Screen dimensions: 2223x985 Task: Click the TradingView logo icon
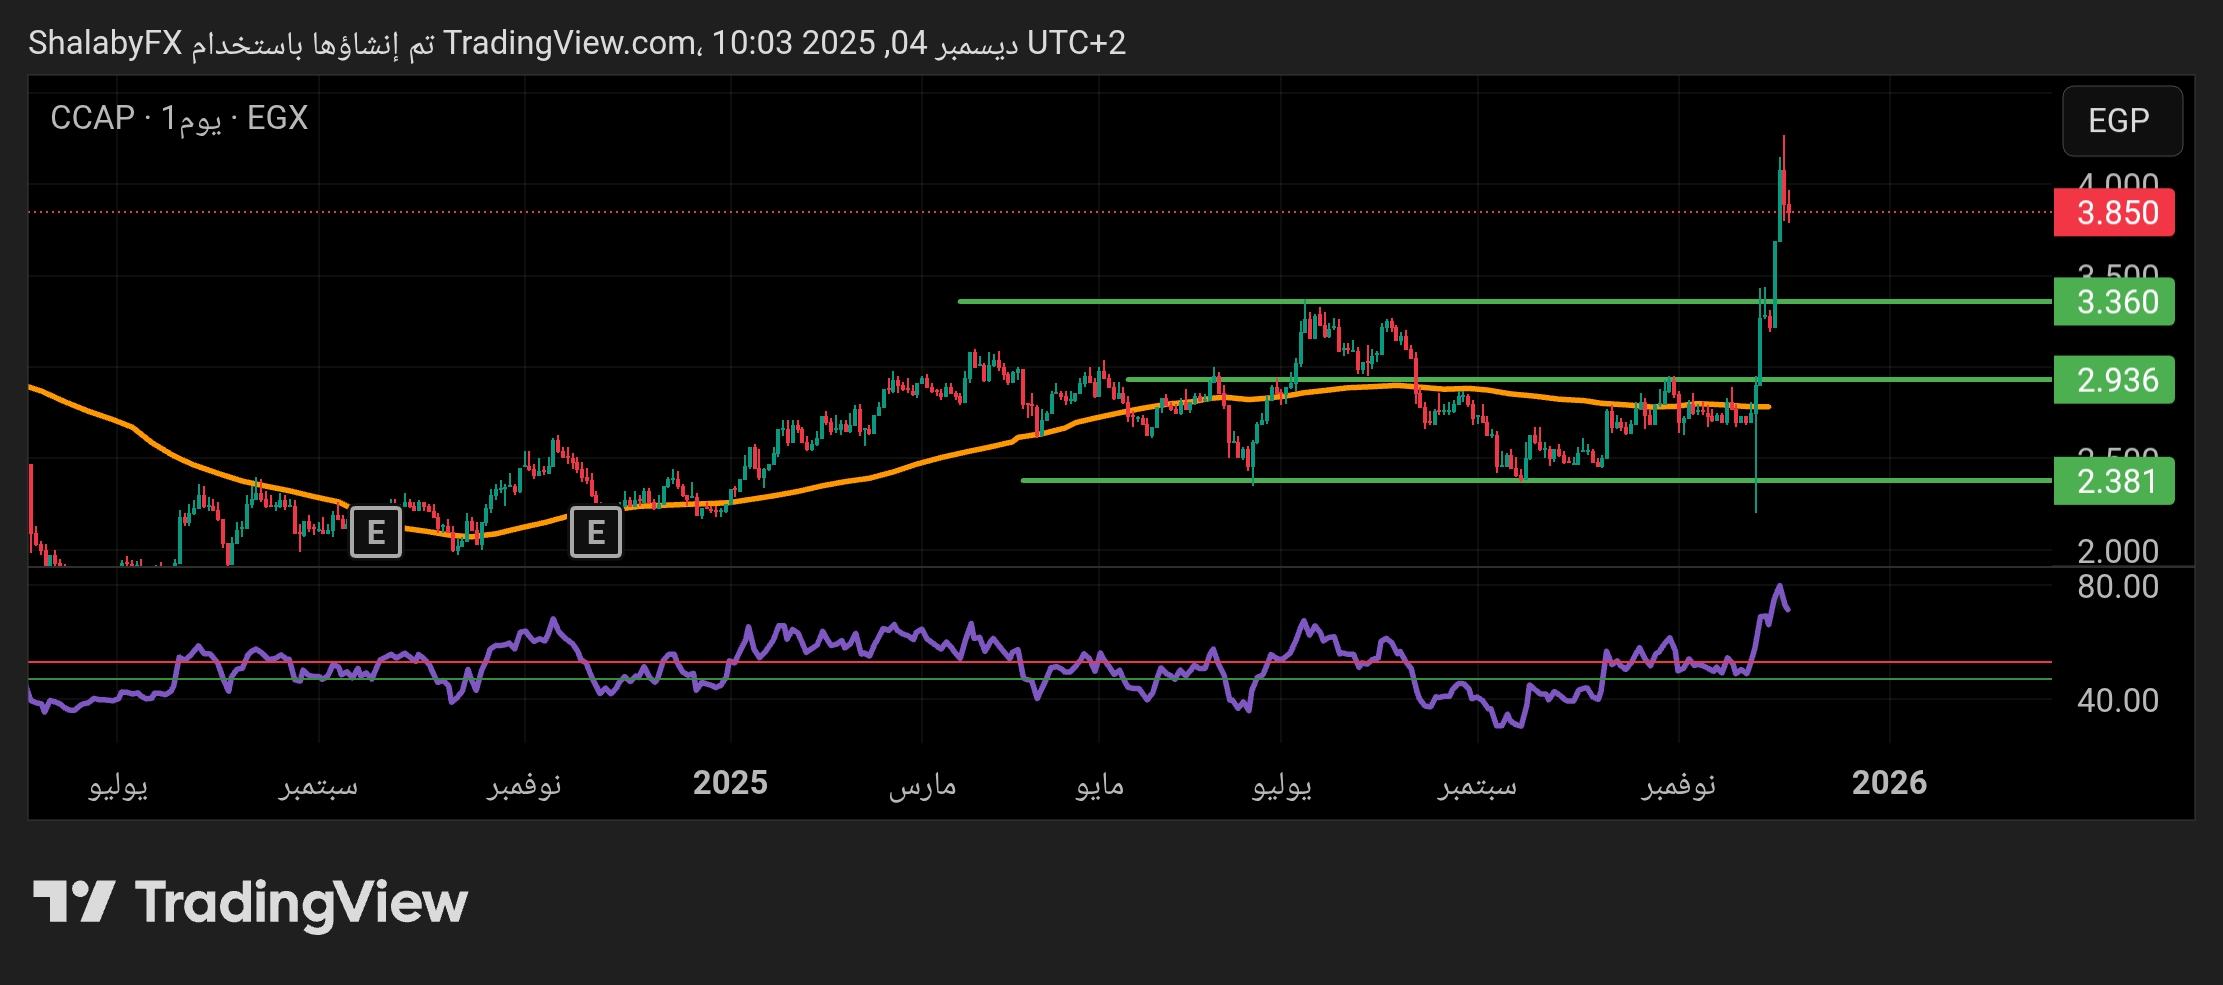click(74, 901)
